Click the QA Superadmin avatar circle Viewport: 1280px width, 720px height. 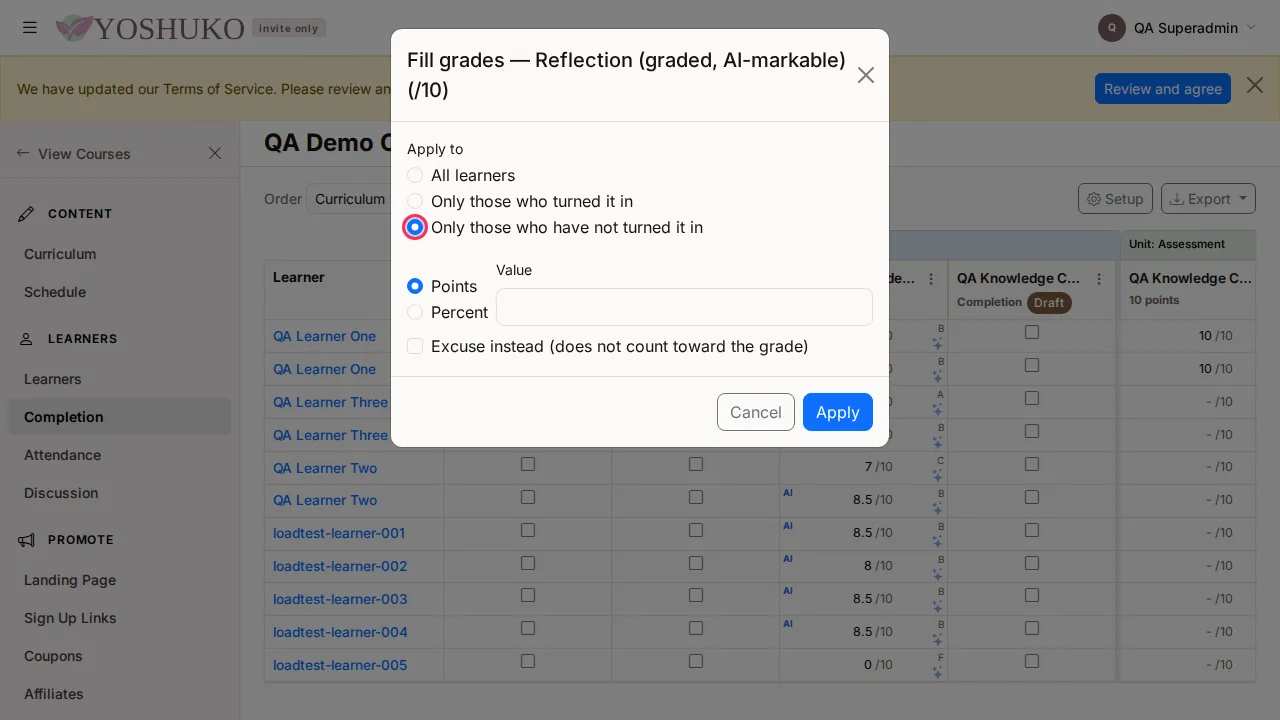pos(1112,28)
